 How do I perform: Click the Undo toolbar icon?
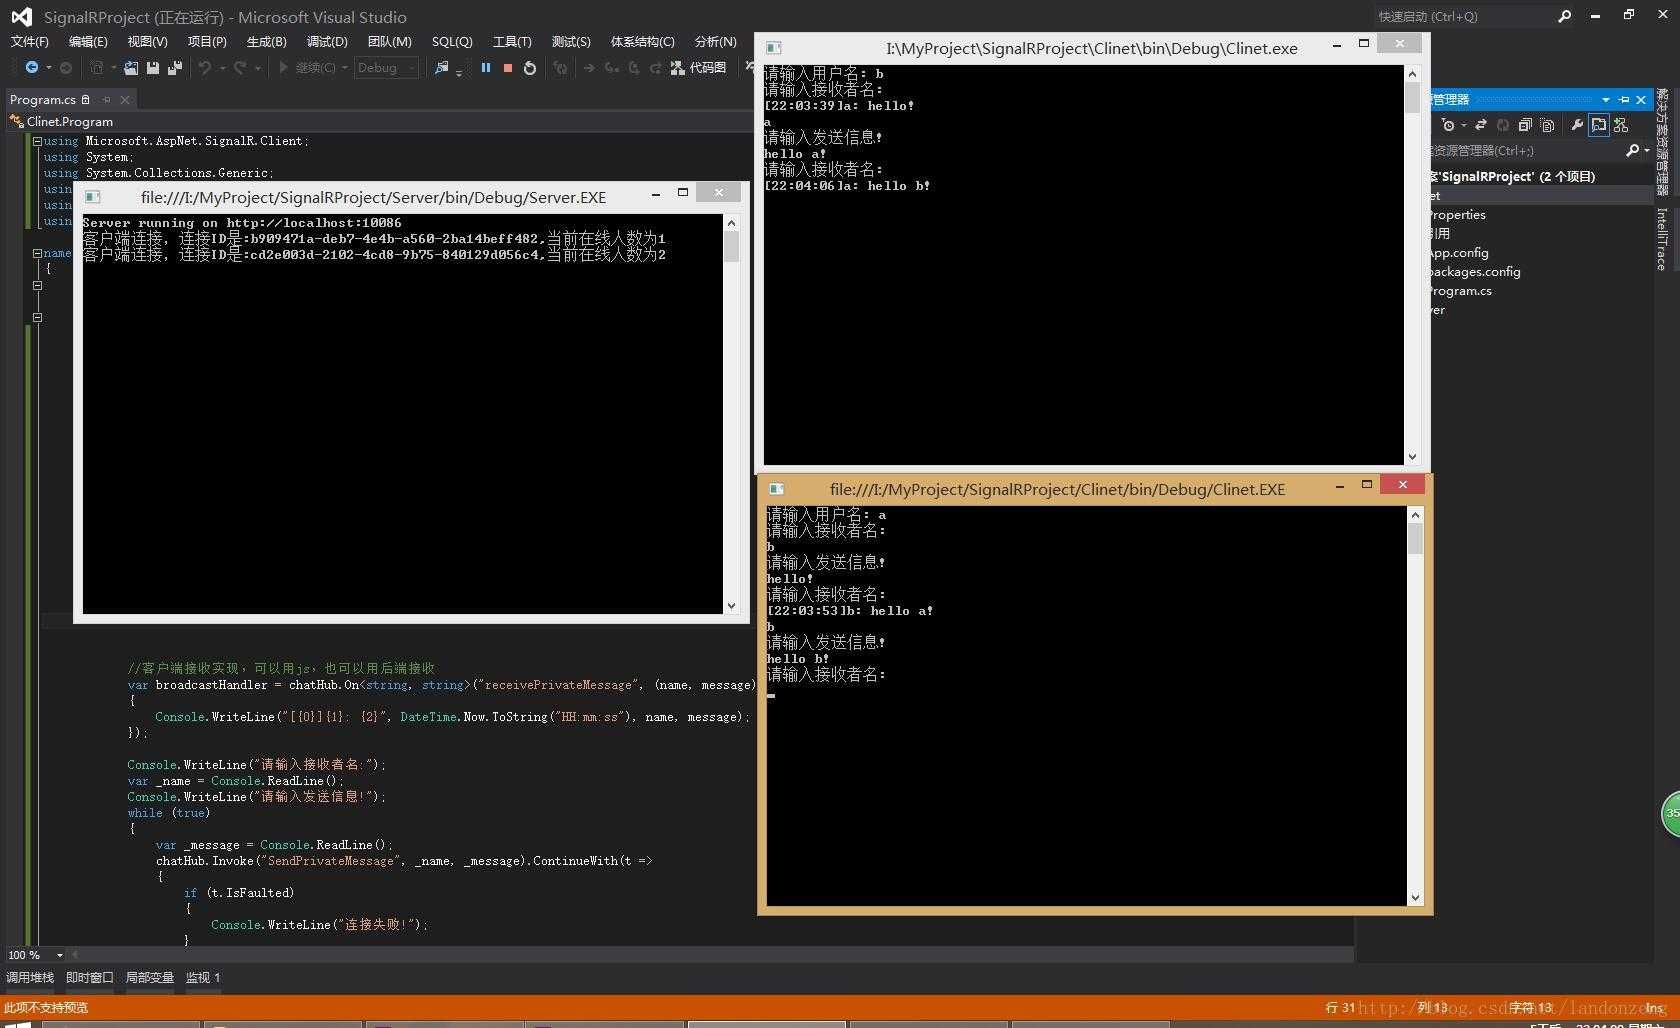205,68
